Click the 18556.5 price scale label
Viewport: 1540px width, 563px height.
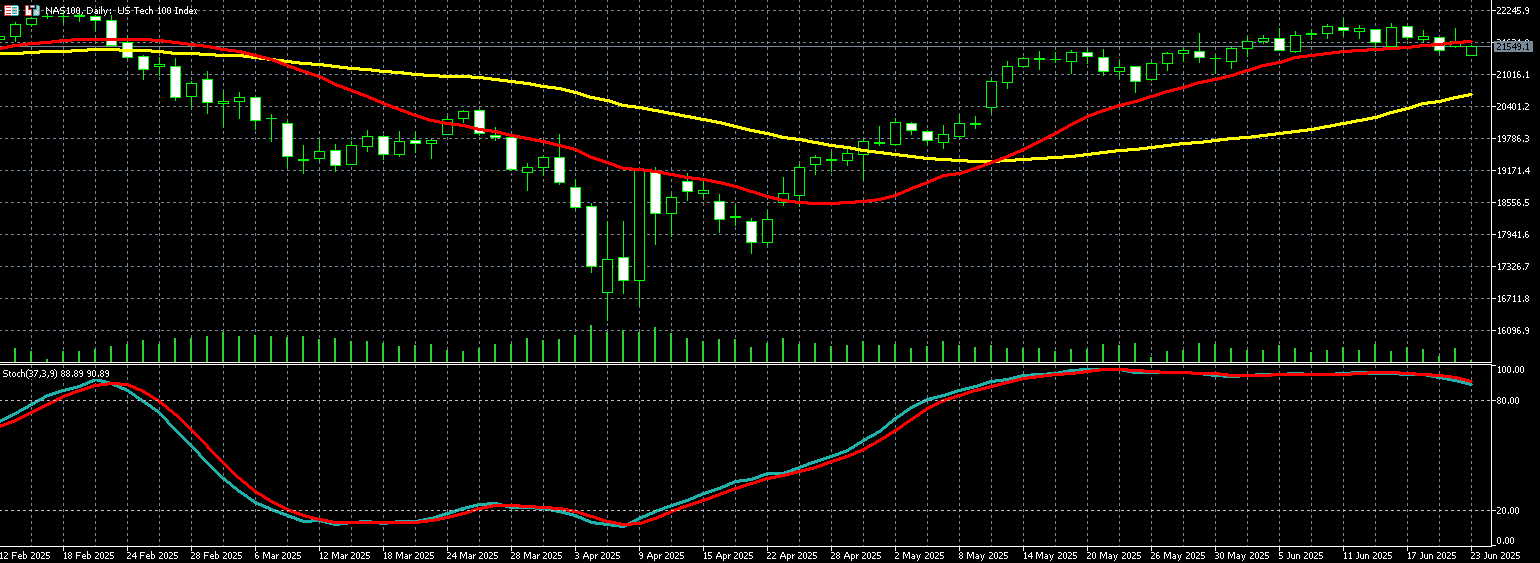click(x=1511, y=203)
